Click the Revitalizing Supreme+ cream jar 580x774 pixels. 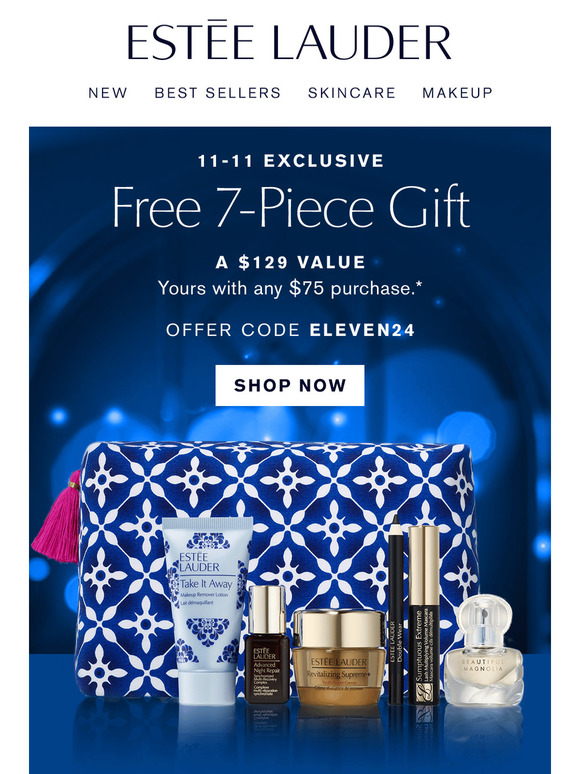click(338, 655)
